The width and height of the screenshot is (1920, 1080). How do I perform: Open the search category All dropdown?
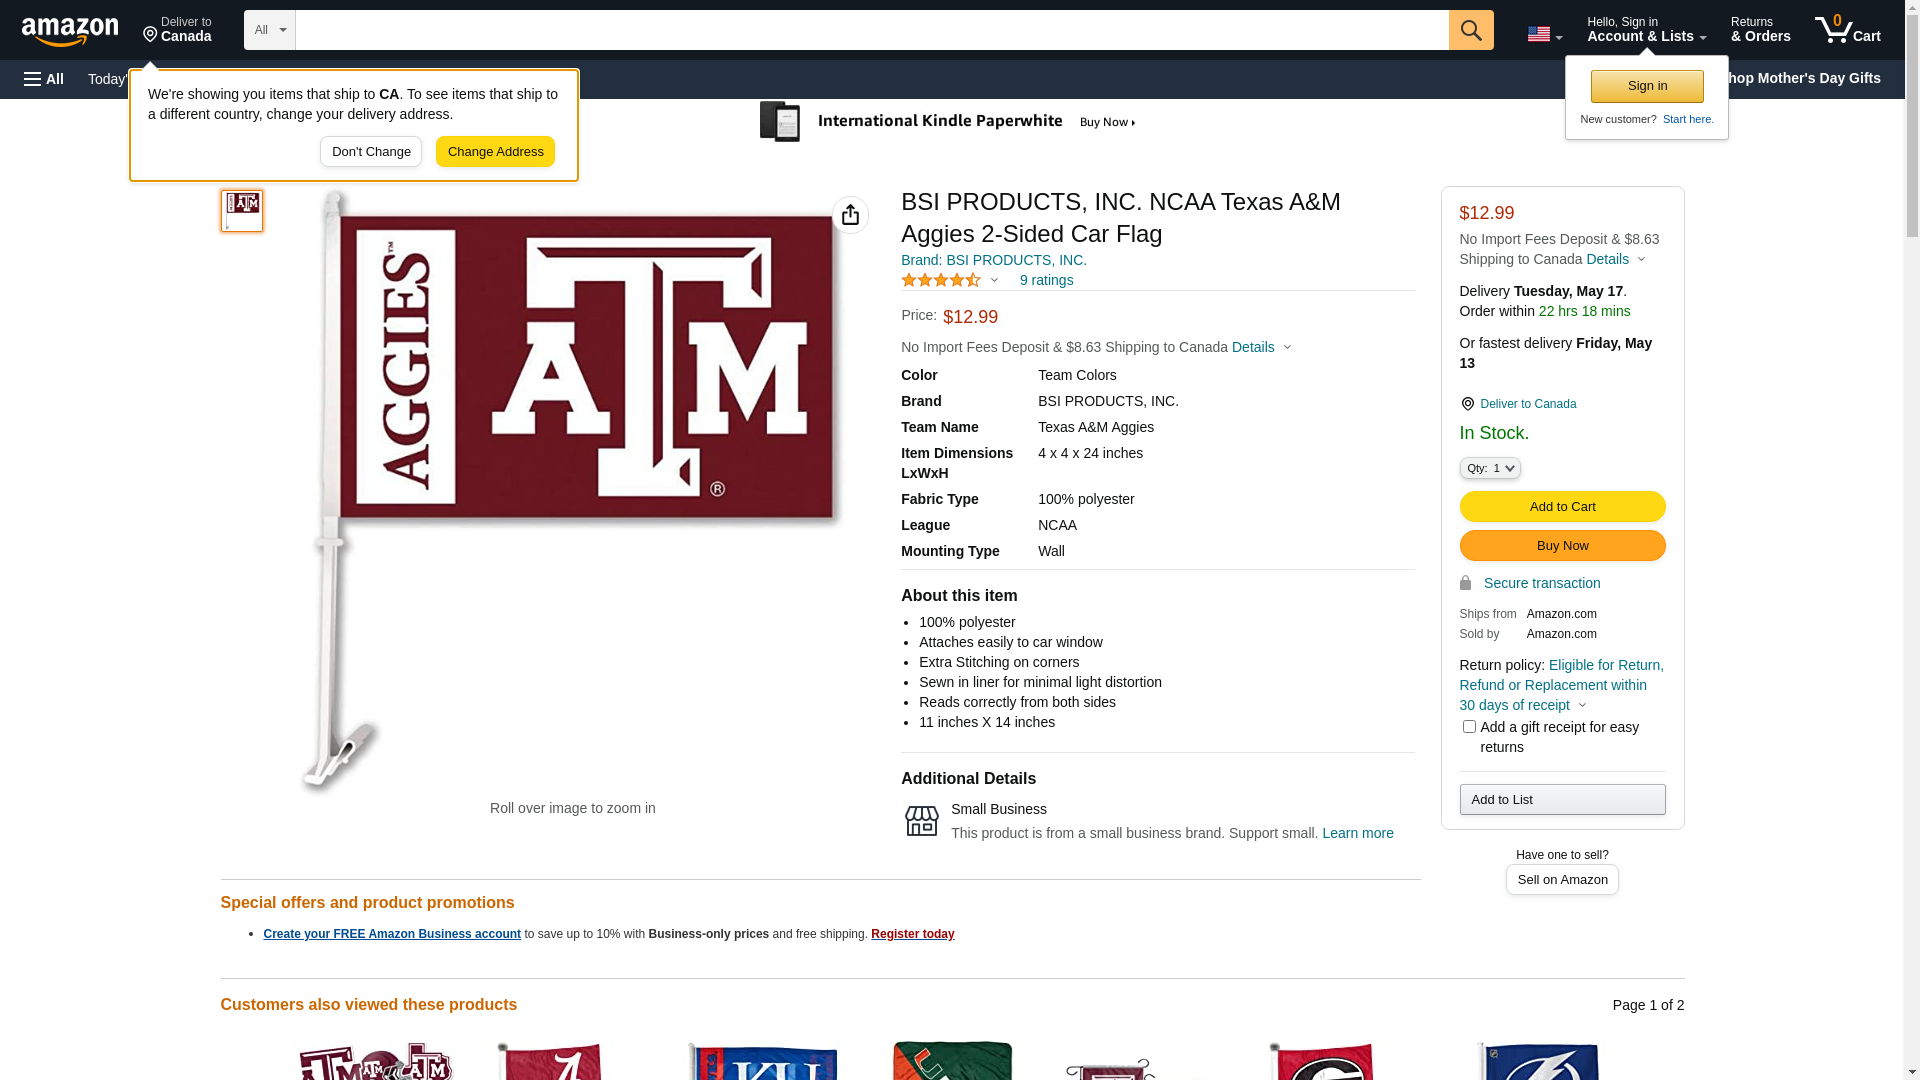pos(270,30)
